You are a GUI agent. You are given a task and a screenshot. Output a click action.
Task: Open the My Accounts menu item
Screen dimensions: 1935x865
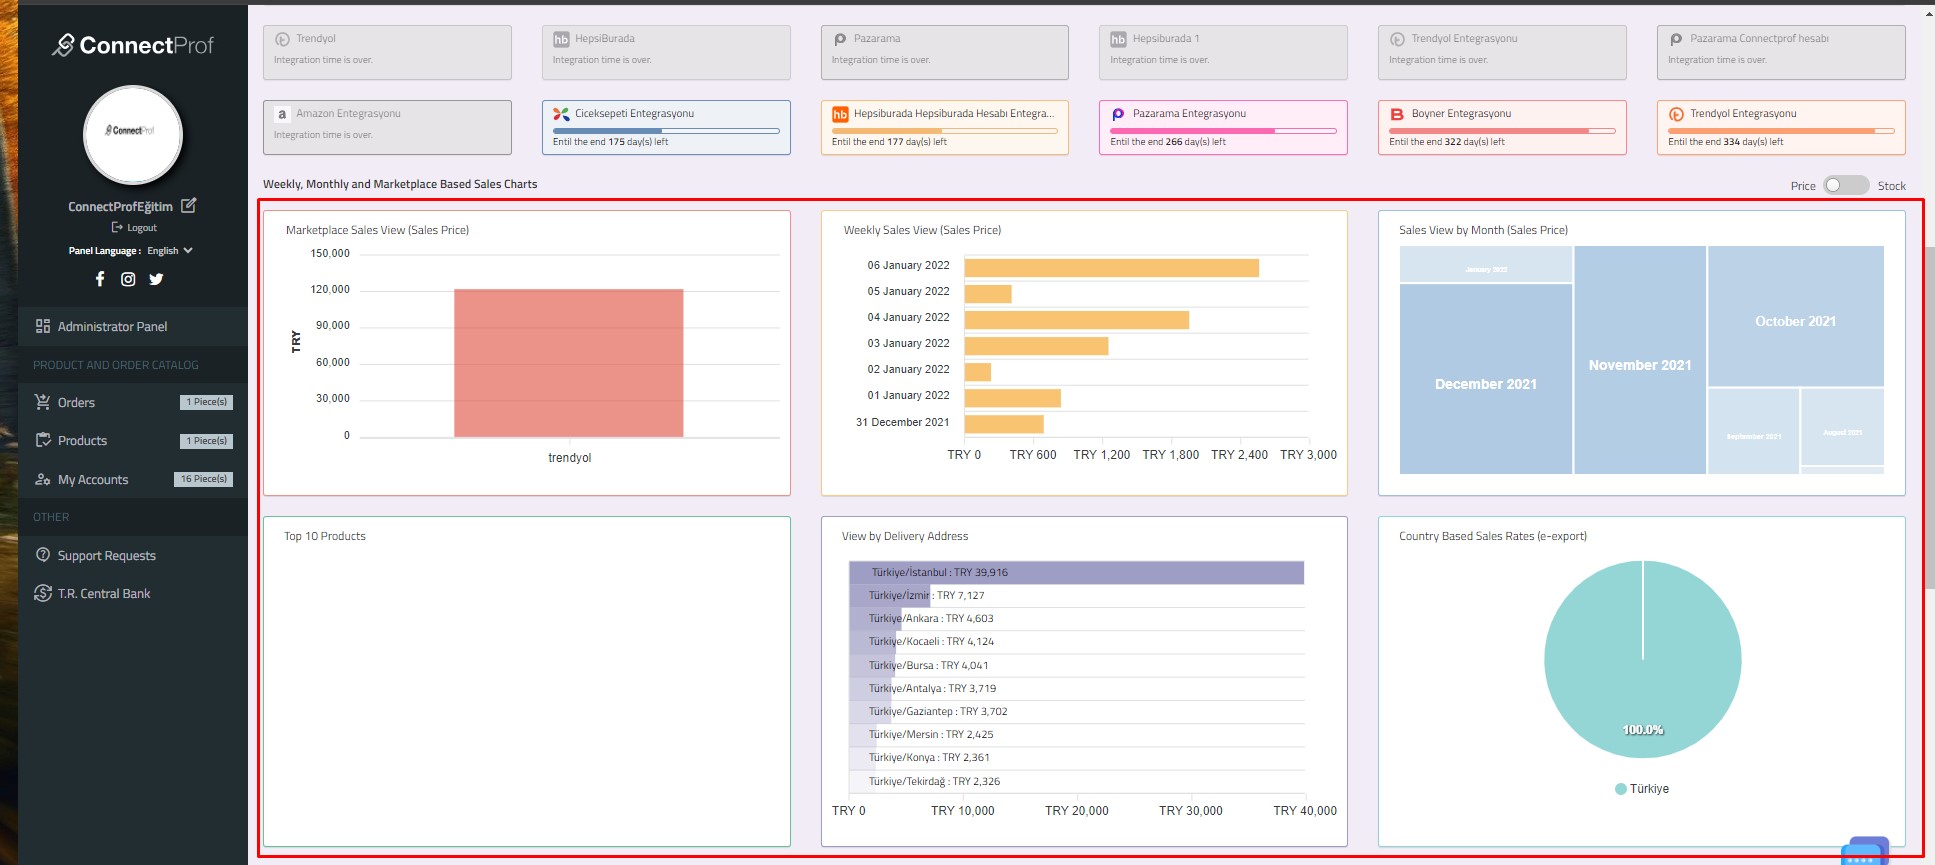(93, 480)
